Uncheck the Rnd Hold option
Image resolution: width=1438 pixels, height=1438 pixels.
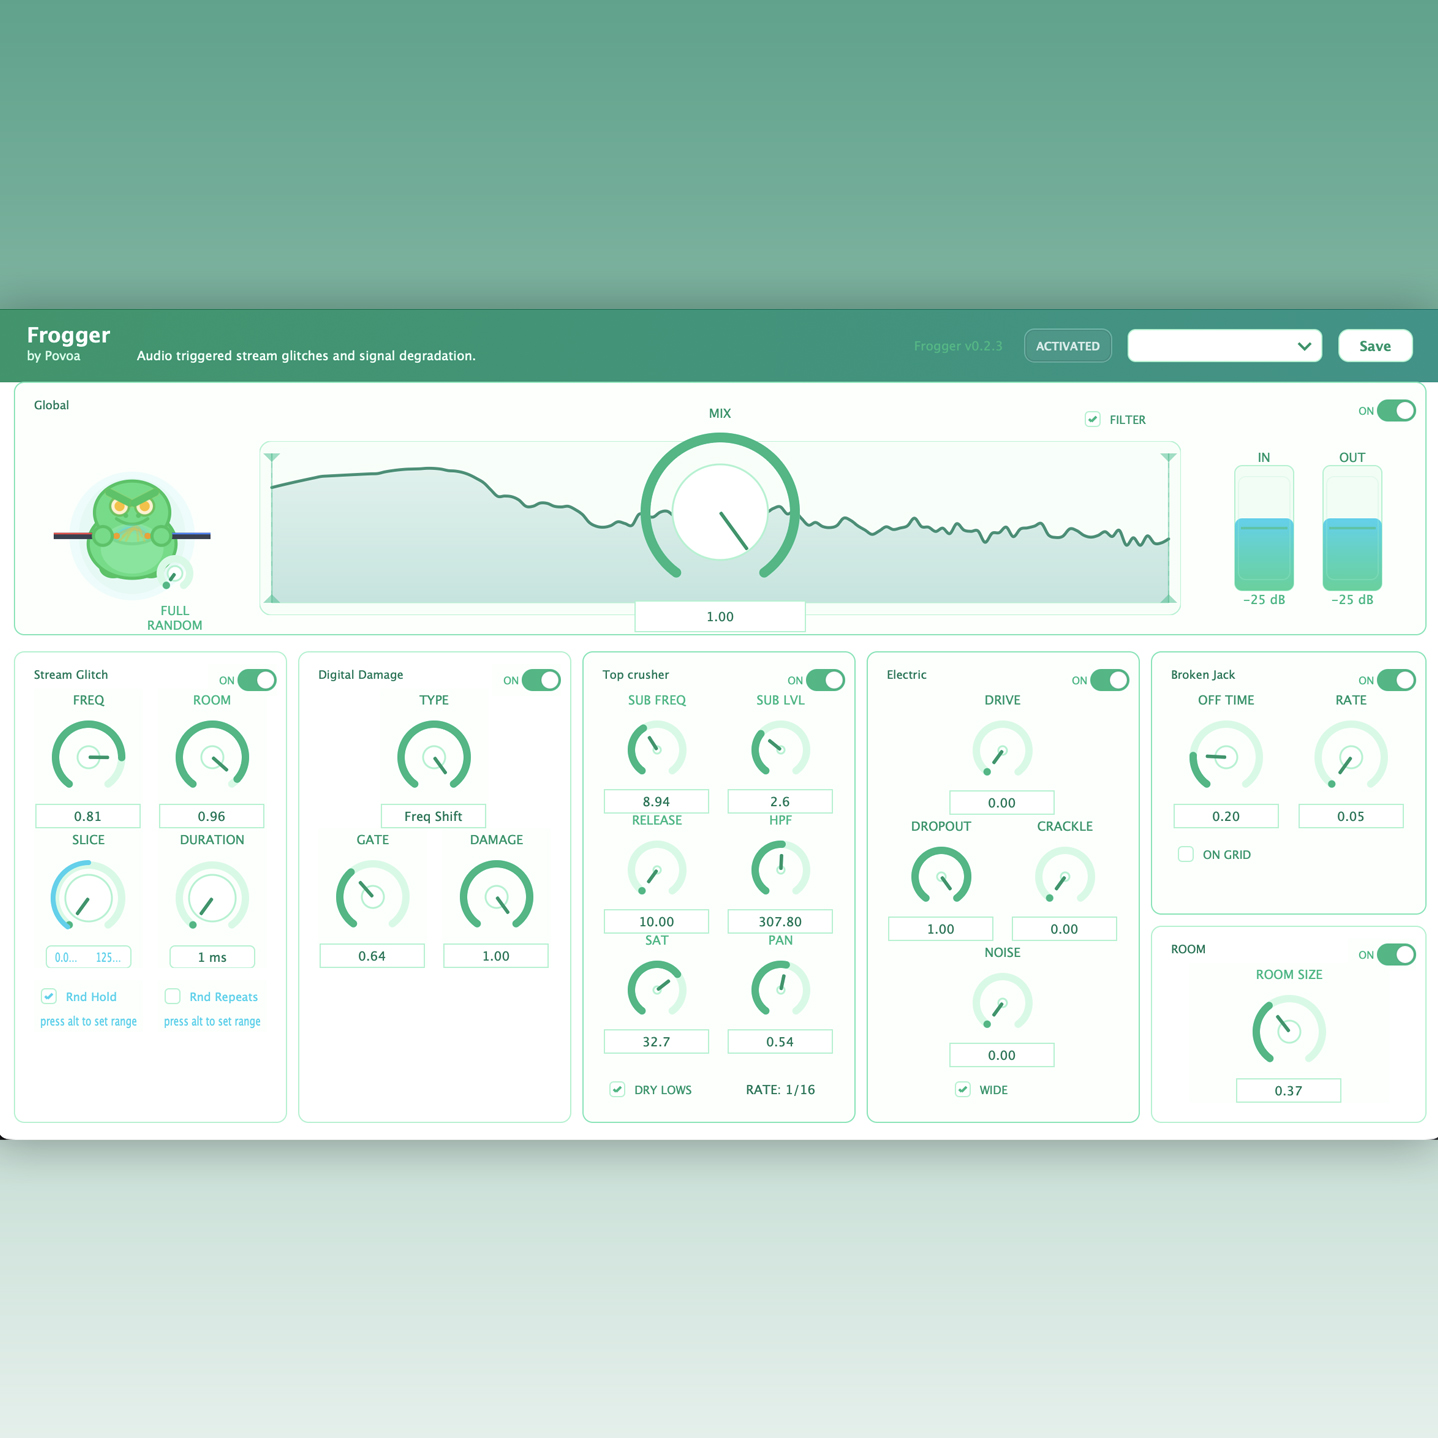[49, 996]
